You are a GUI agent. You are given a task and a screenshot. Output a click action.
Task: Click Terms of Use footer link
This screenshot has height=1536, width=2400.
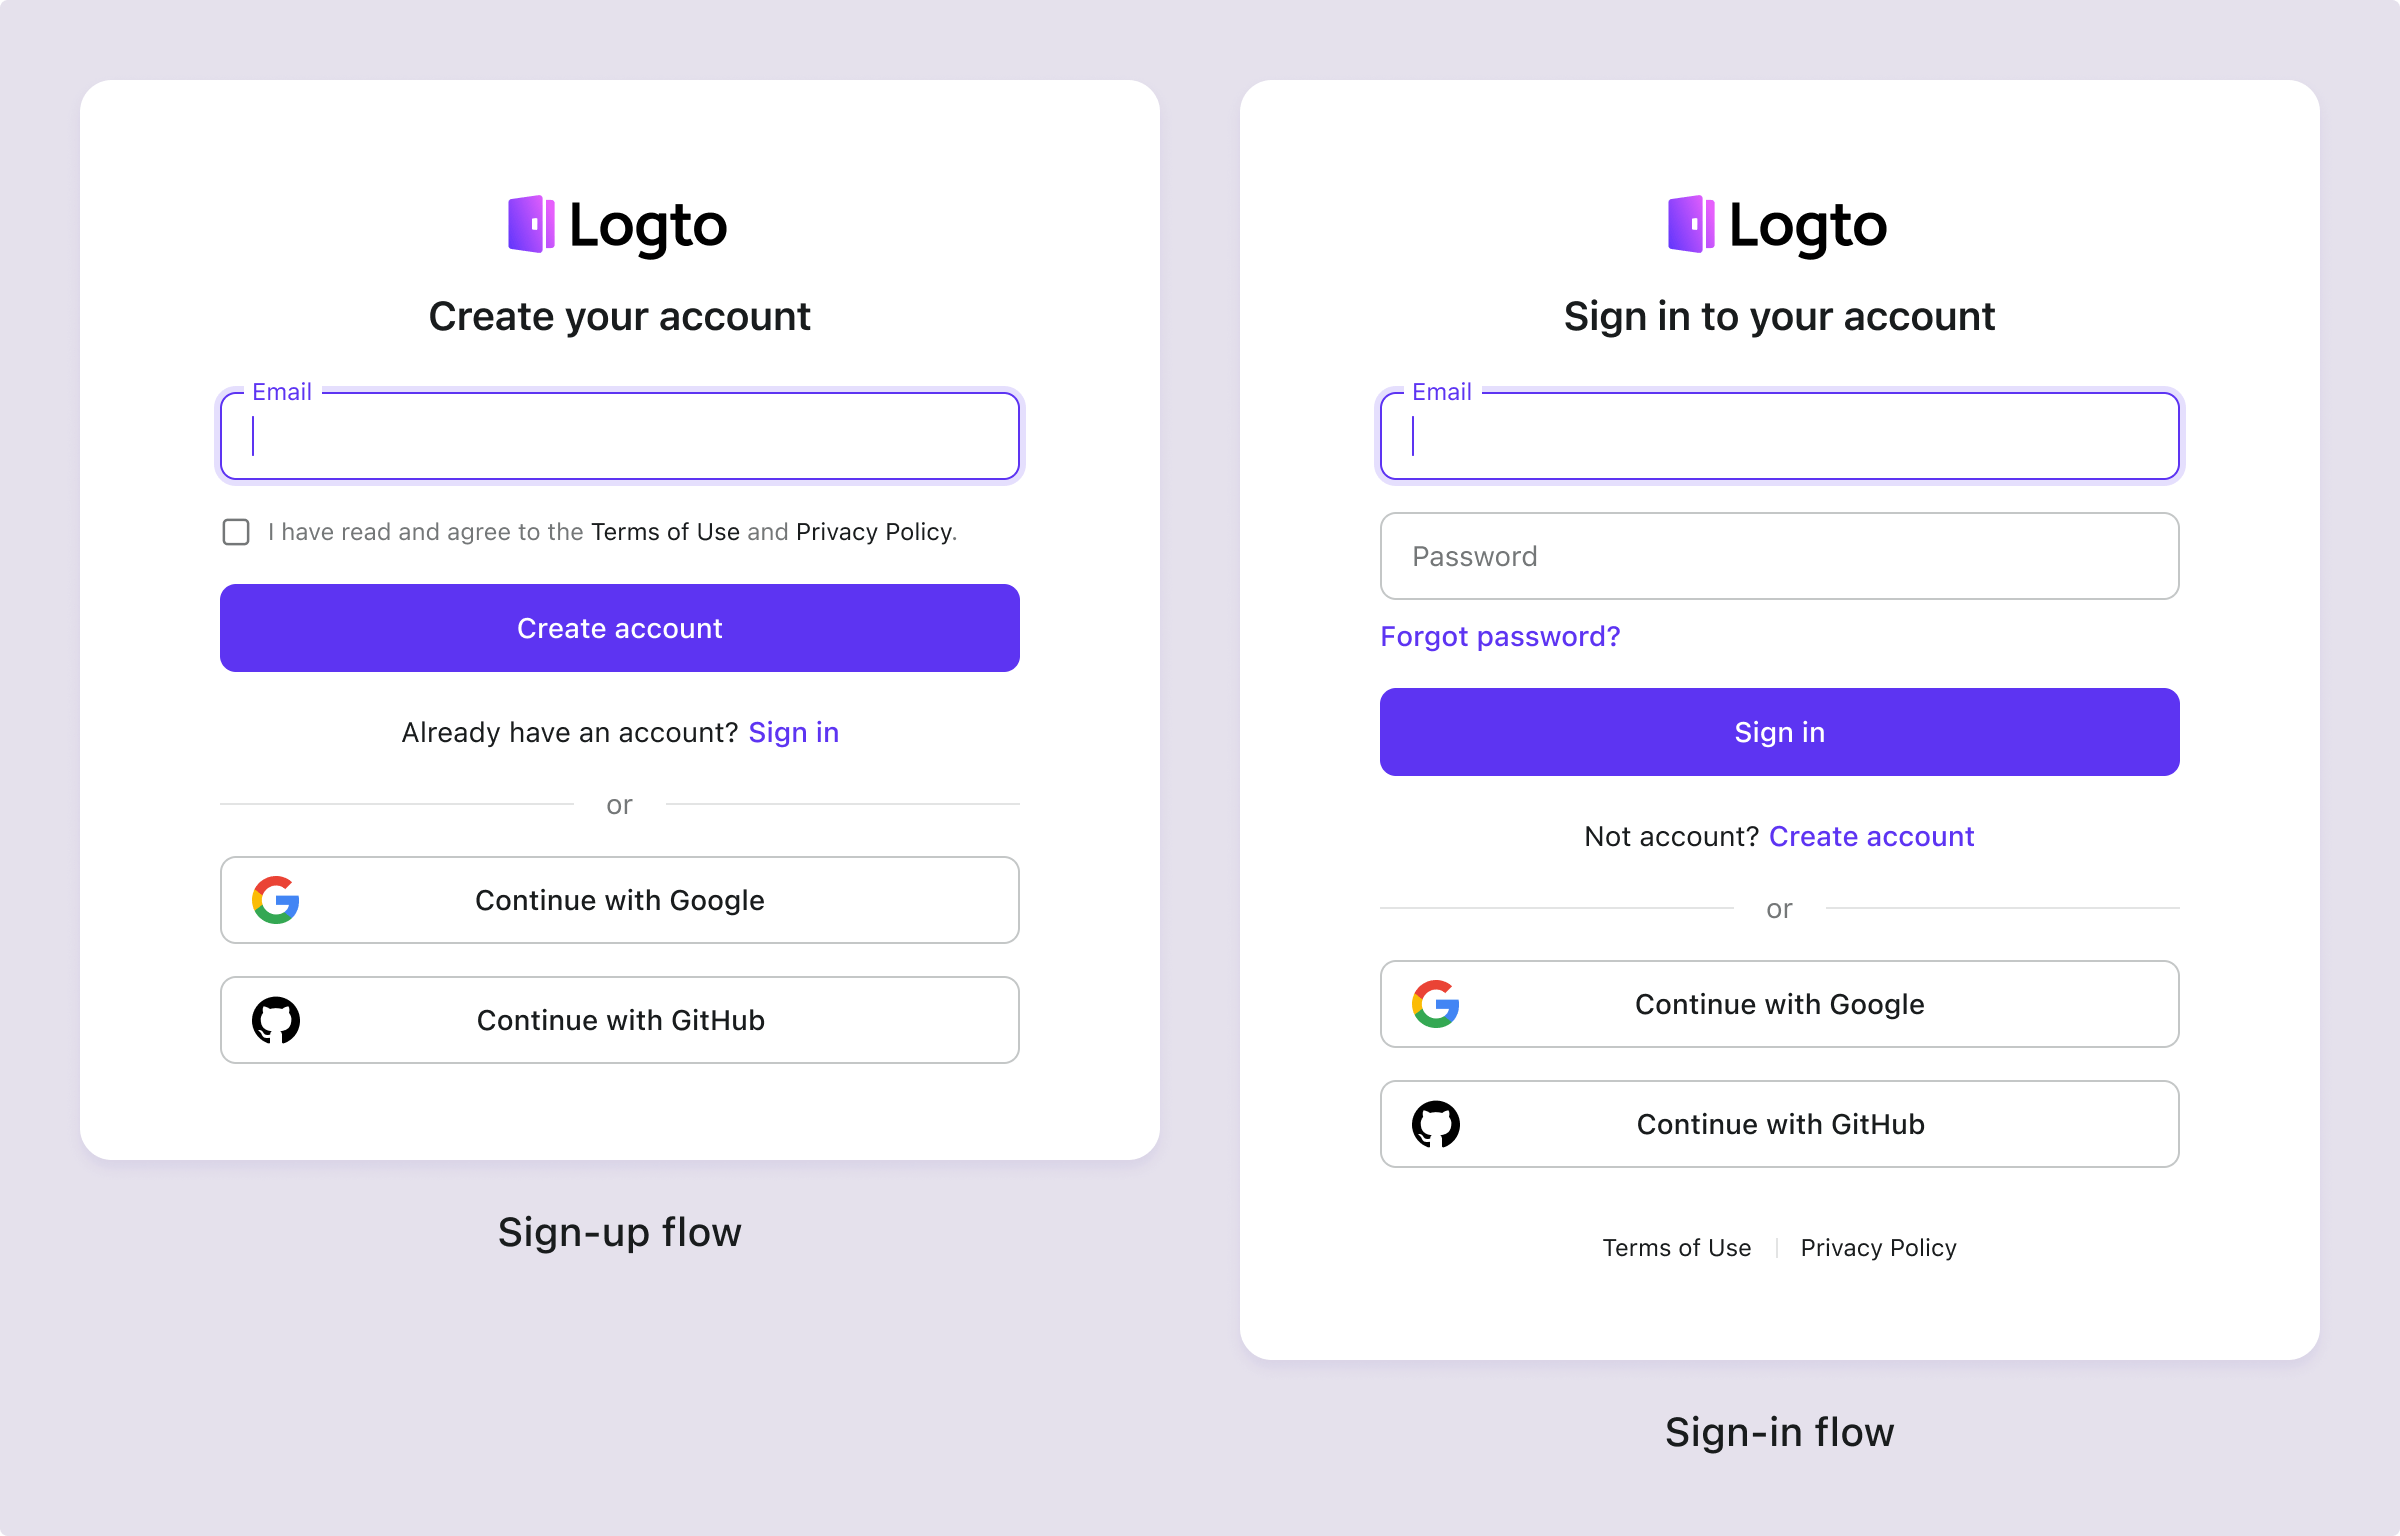(x=1676, y=1246)
